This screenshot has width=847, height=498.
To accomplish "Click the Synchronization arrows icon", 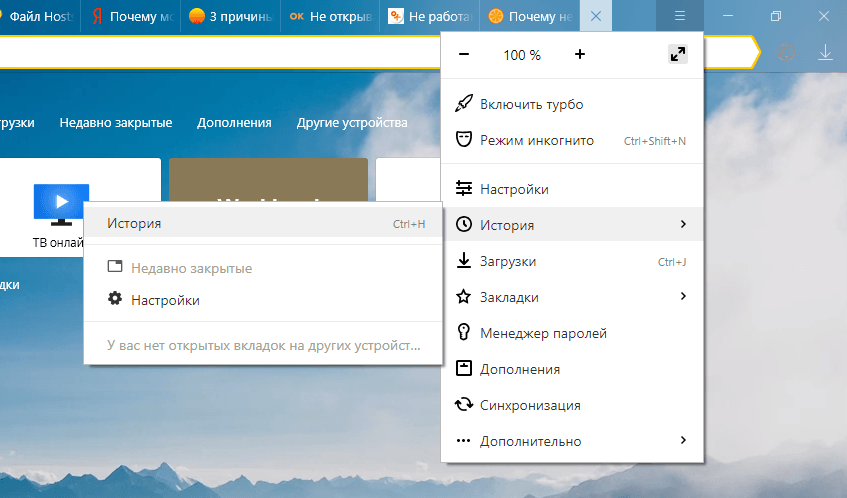I will click(x=463, y=405).
